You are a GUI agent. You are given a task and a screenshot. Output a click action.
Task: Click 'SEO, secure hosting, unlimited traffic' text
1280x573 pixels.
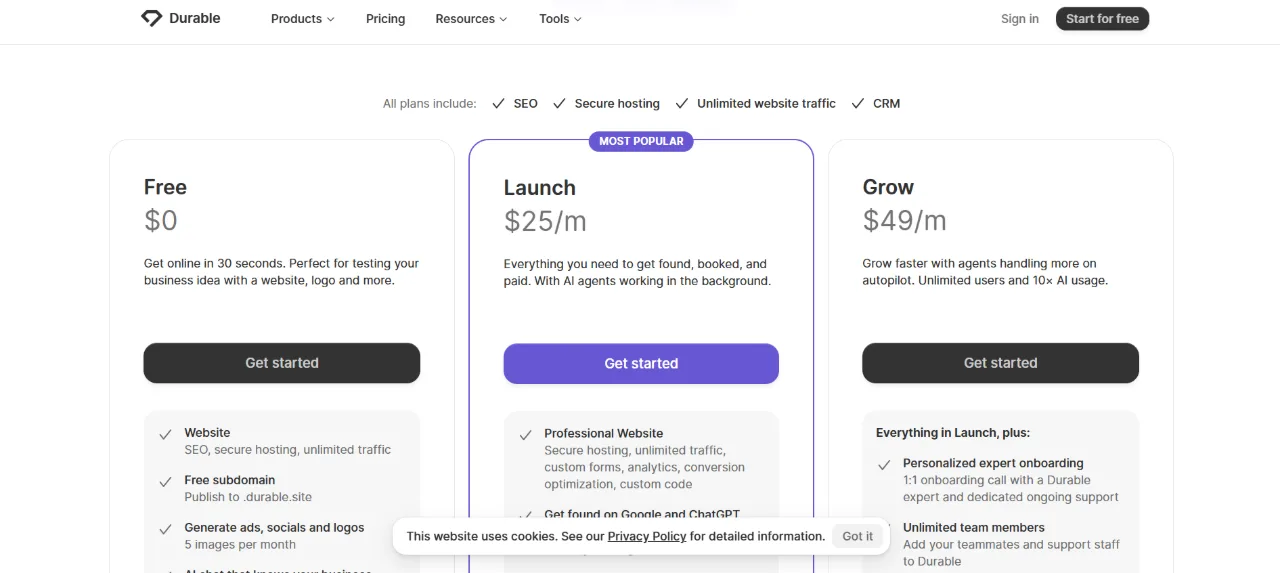pyautogui.click(x=288, y=450)
